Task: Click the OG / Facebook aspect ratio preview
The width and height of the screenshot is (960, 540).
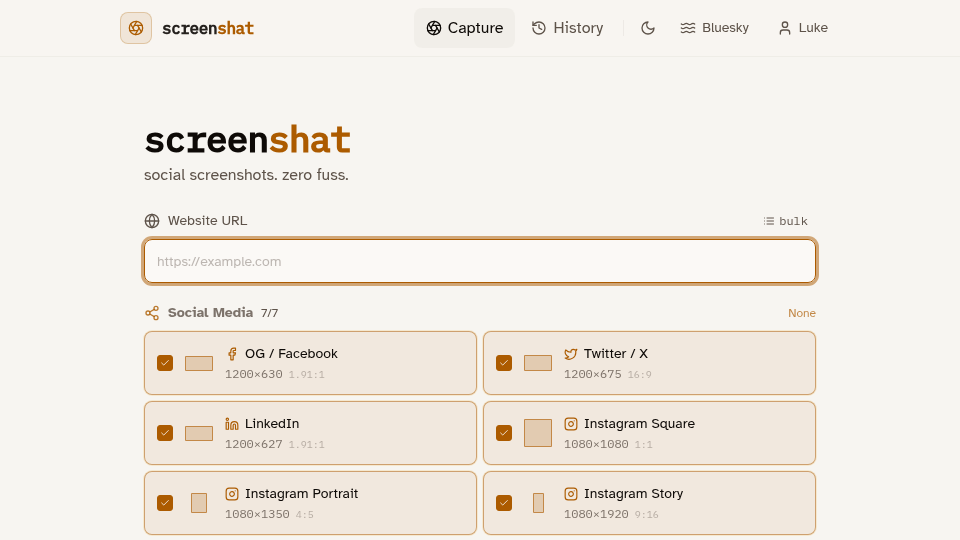Action: (x=199, y=363)
